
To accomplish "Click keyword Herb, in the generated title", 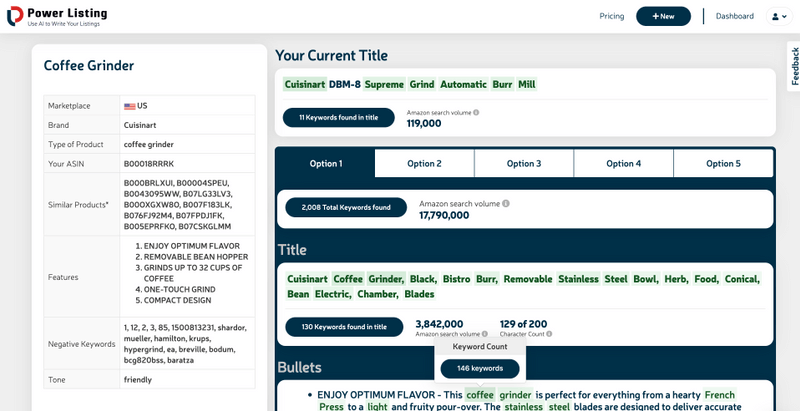I will pos(676,279).
